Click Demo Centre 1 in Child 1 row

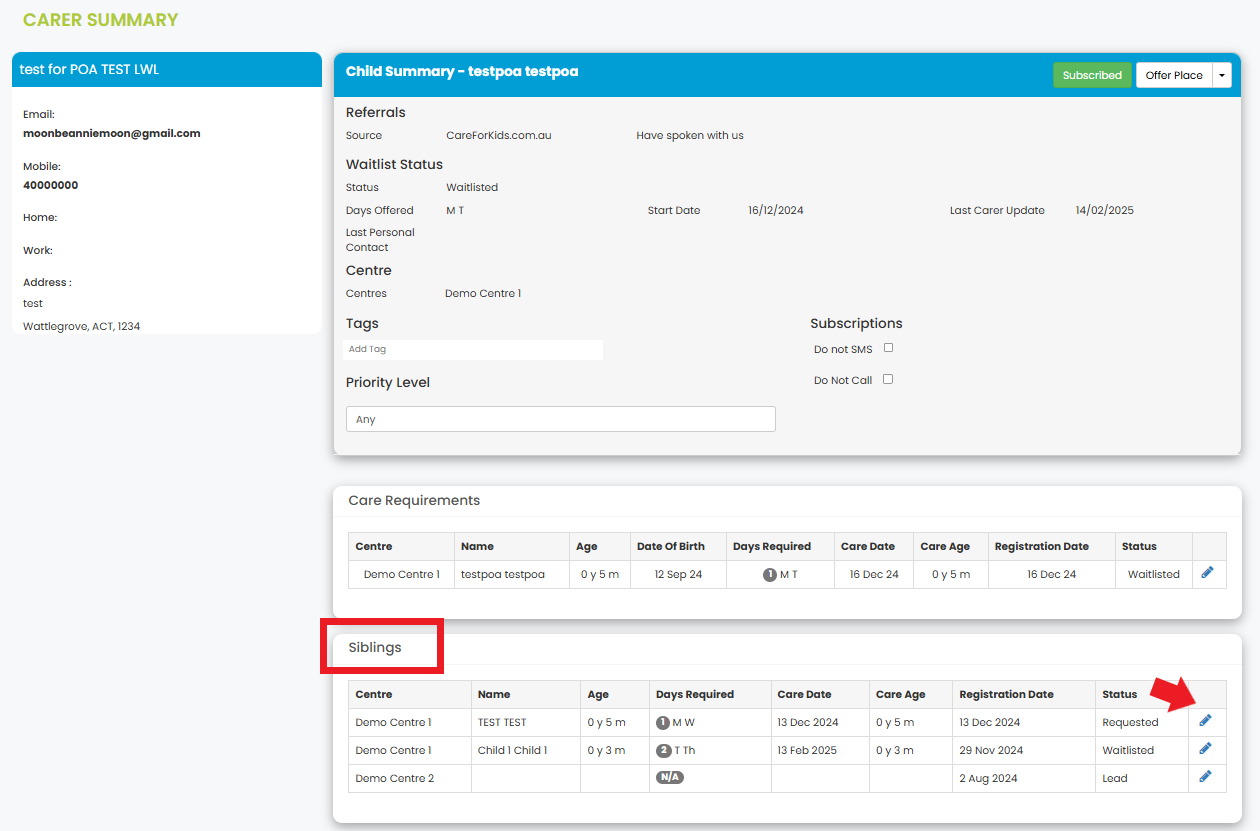pos(393,750)
